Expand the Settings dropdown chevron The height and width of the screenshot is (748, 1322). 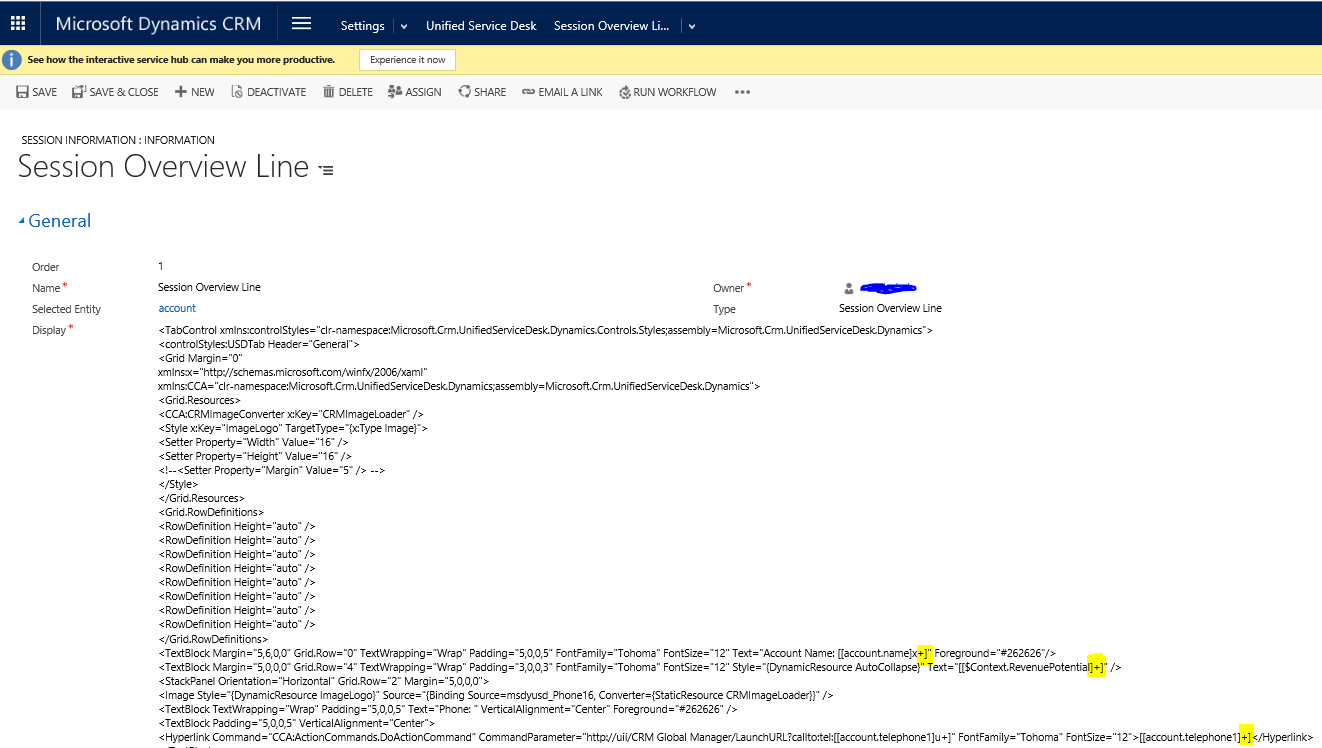click(404, 26)
